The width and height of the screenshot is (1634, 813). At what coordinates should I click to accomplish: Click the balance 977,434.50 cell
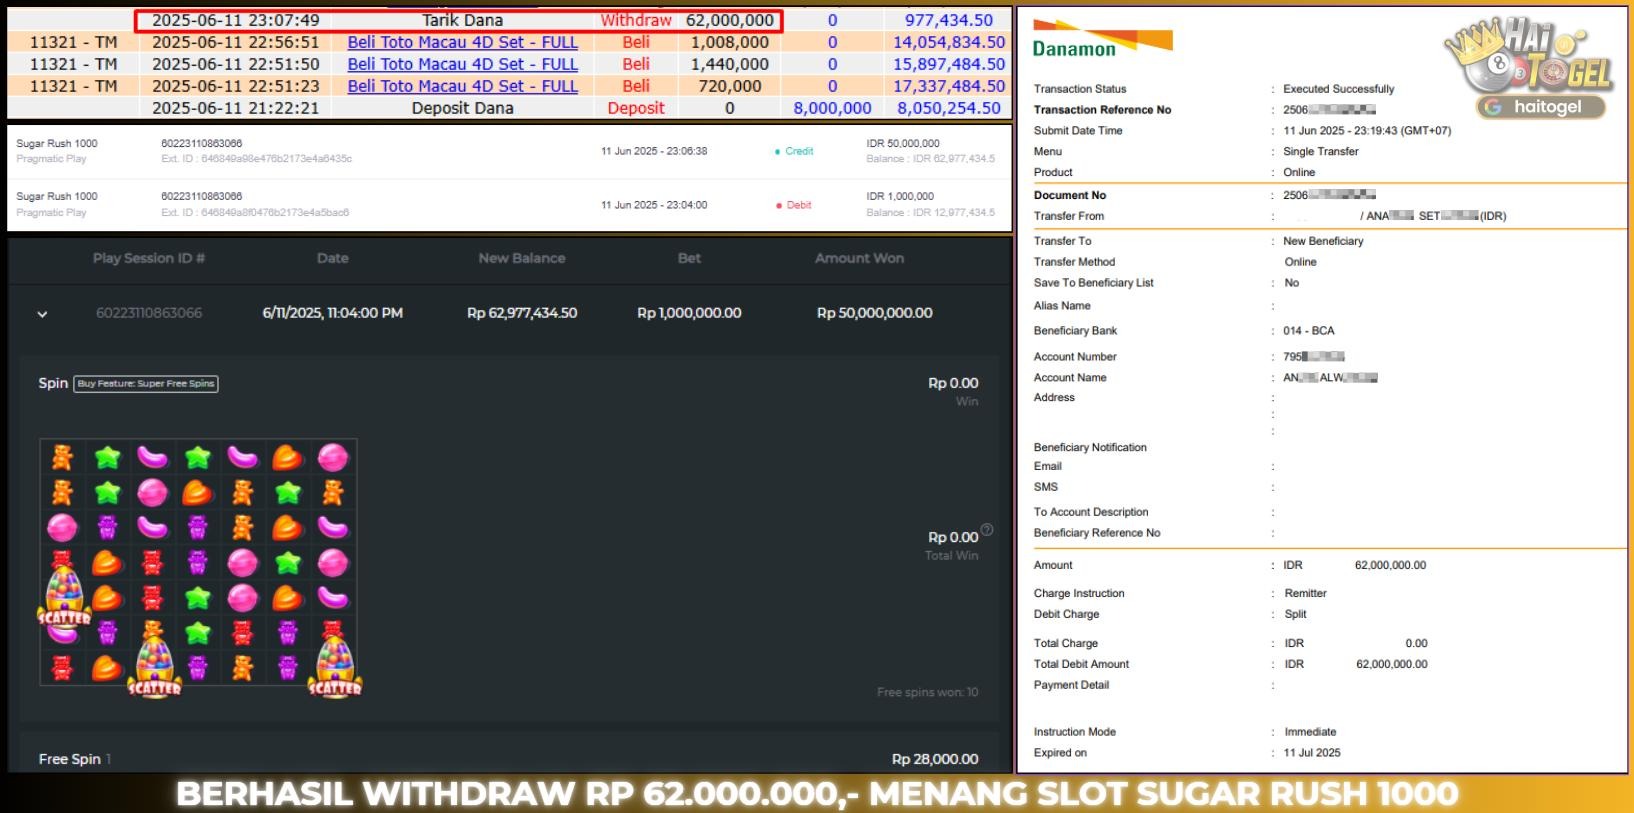click(949, 20)
